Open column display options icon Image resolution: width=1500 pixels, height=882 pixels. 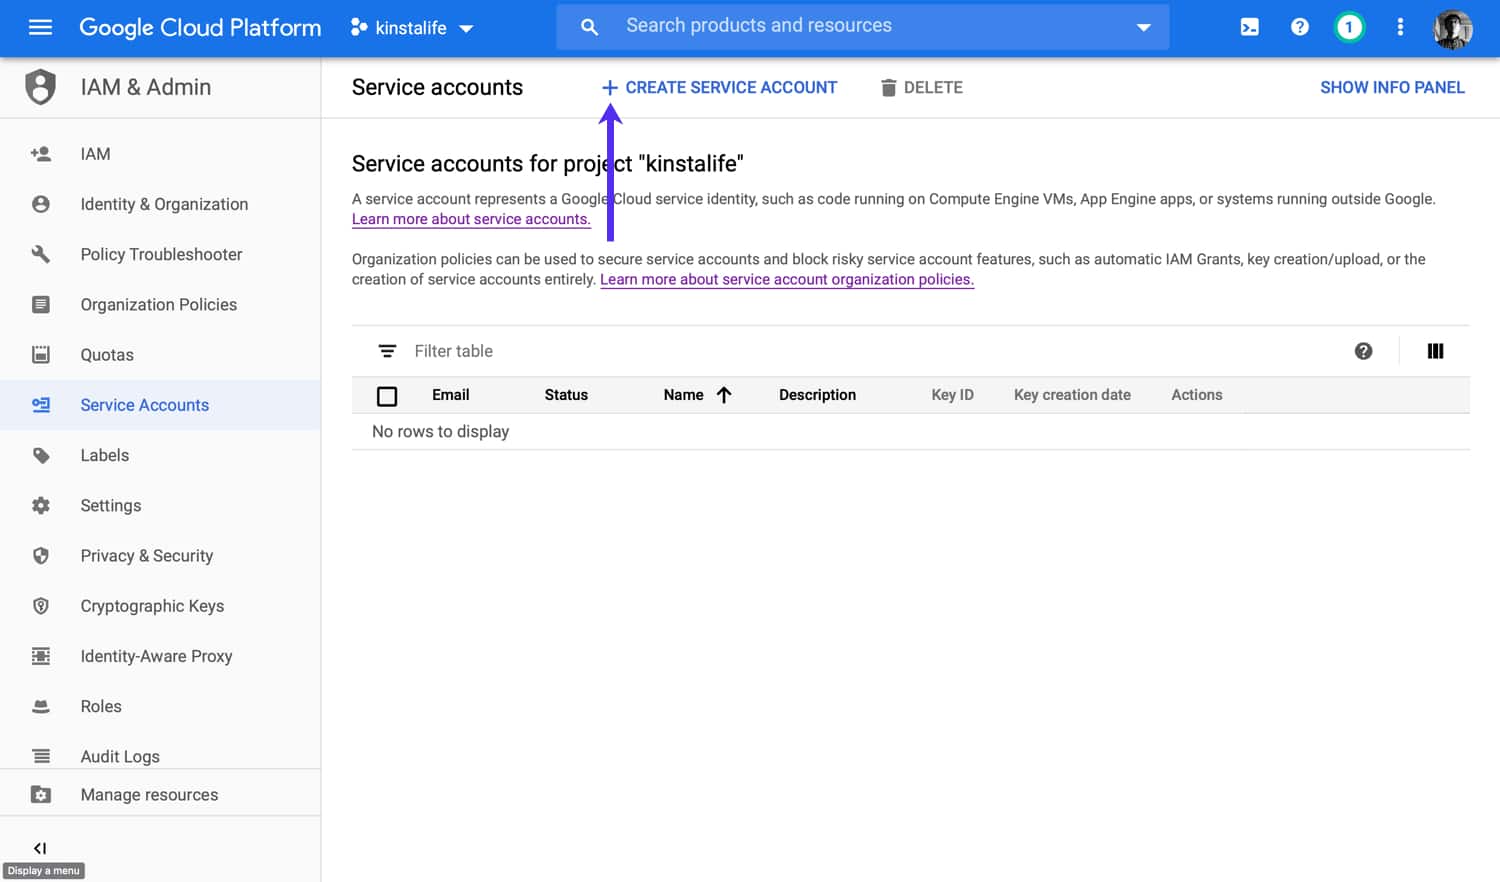(x=1436, y=351)
